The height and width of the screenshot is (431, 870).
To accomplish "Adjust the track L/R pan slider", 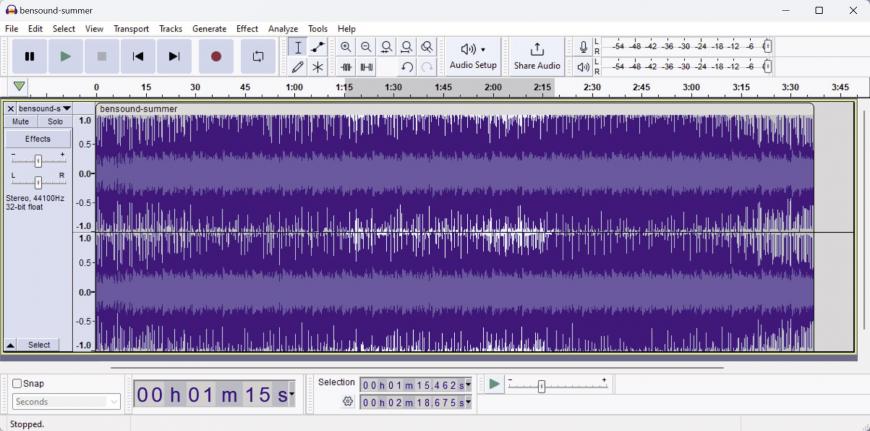I will click(x=38, y=182).
